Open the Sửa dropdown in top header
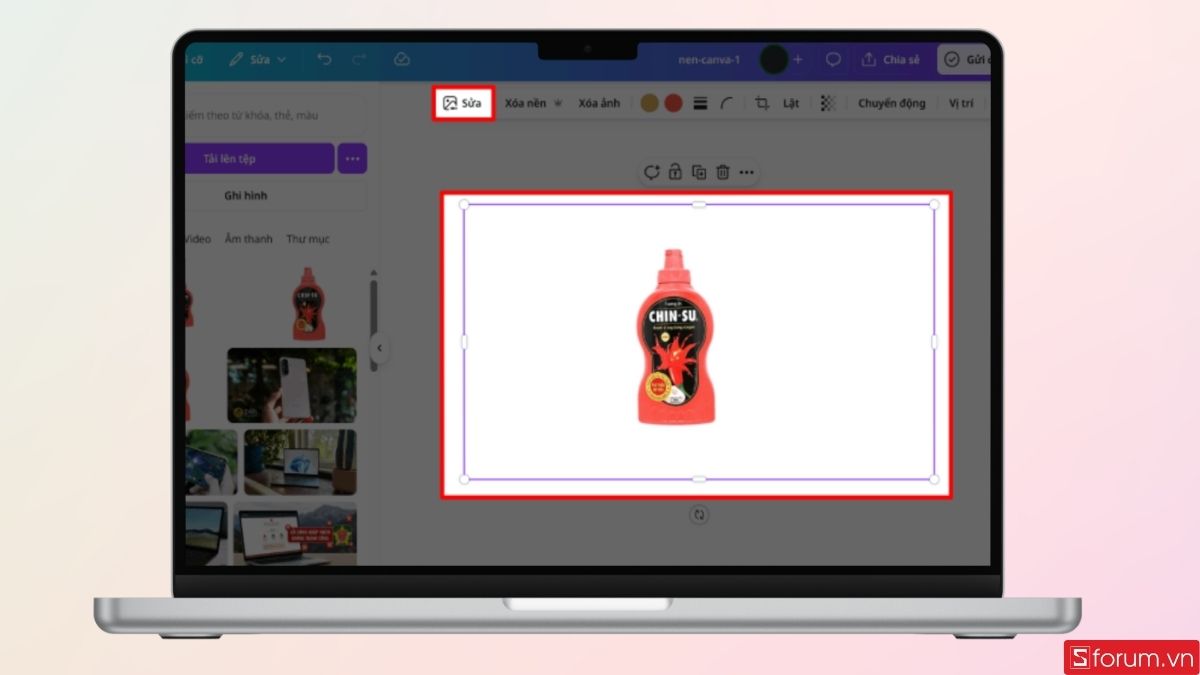 click(258, 60)
